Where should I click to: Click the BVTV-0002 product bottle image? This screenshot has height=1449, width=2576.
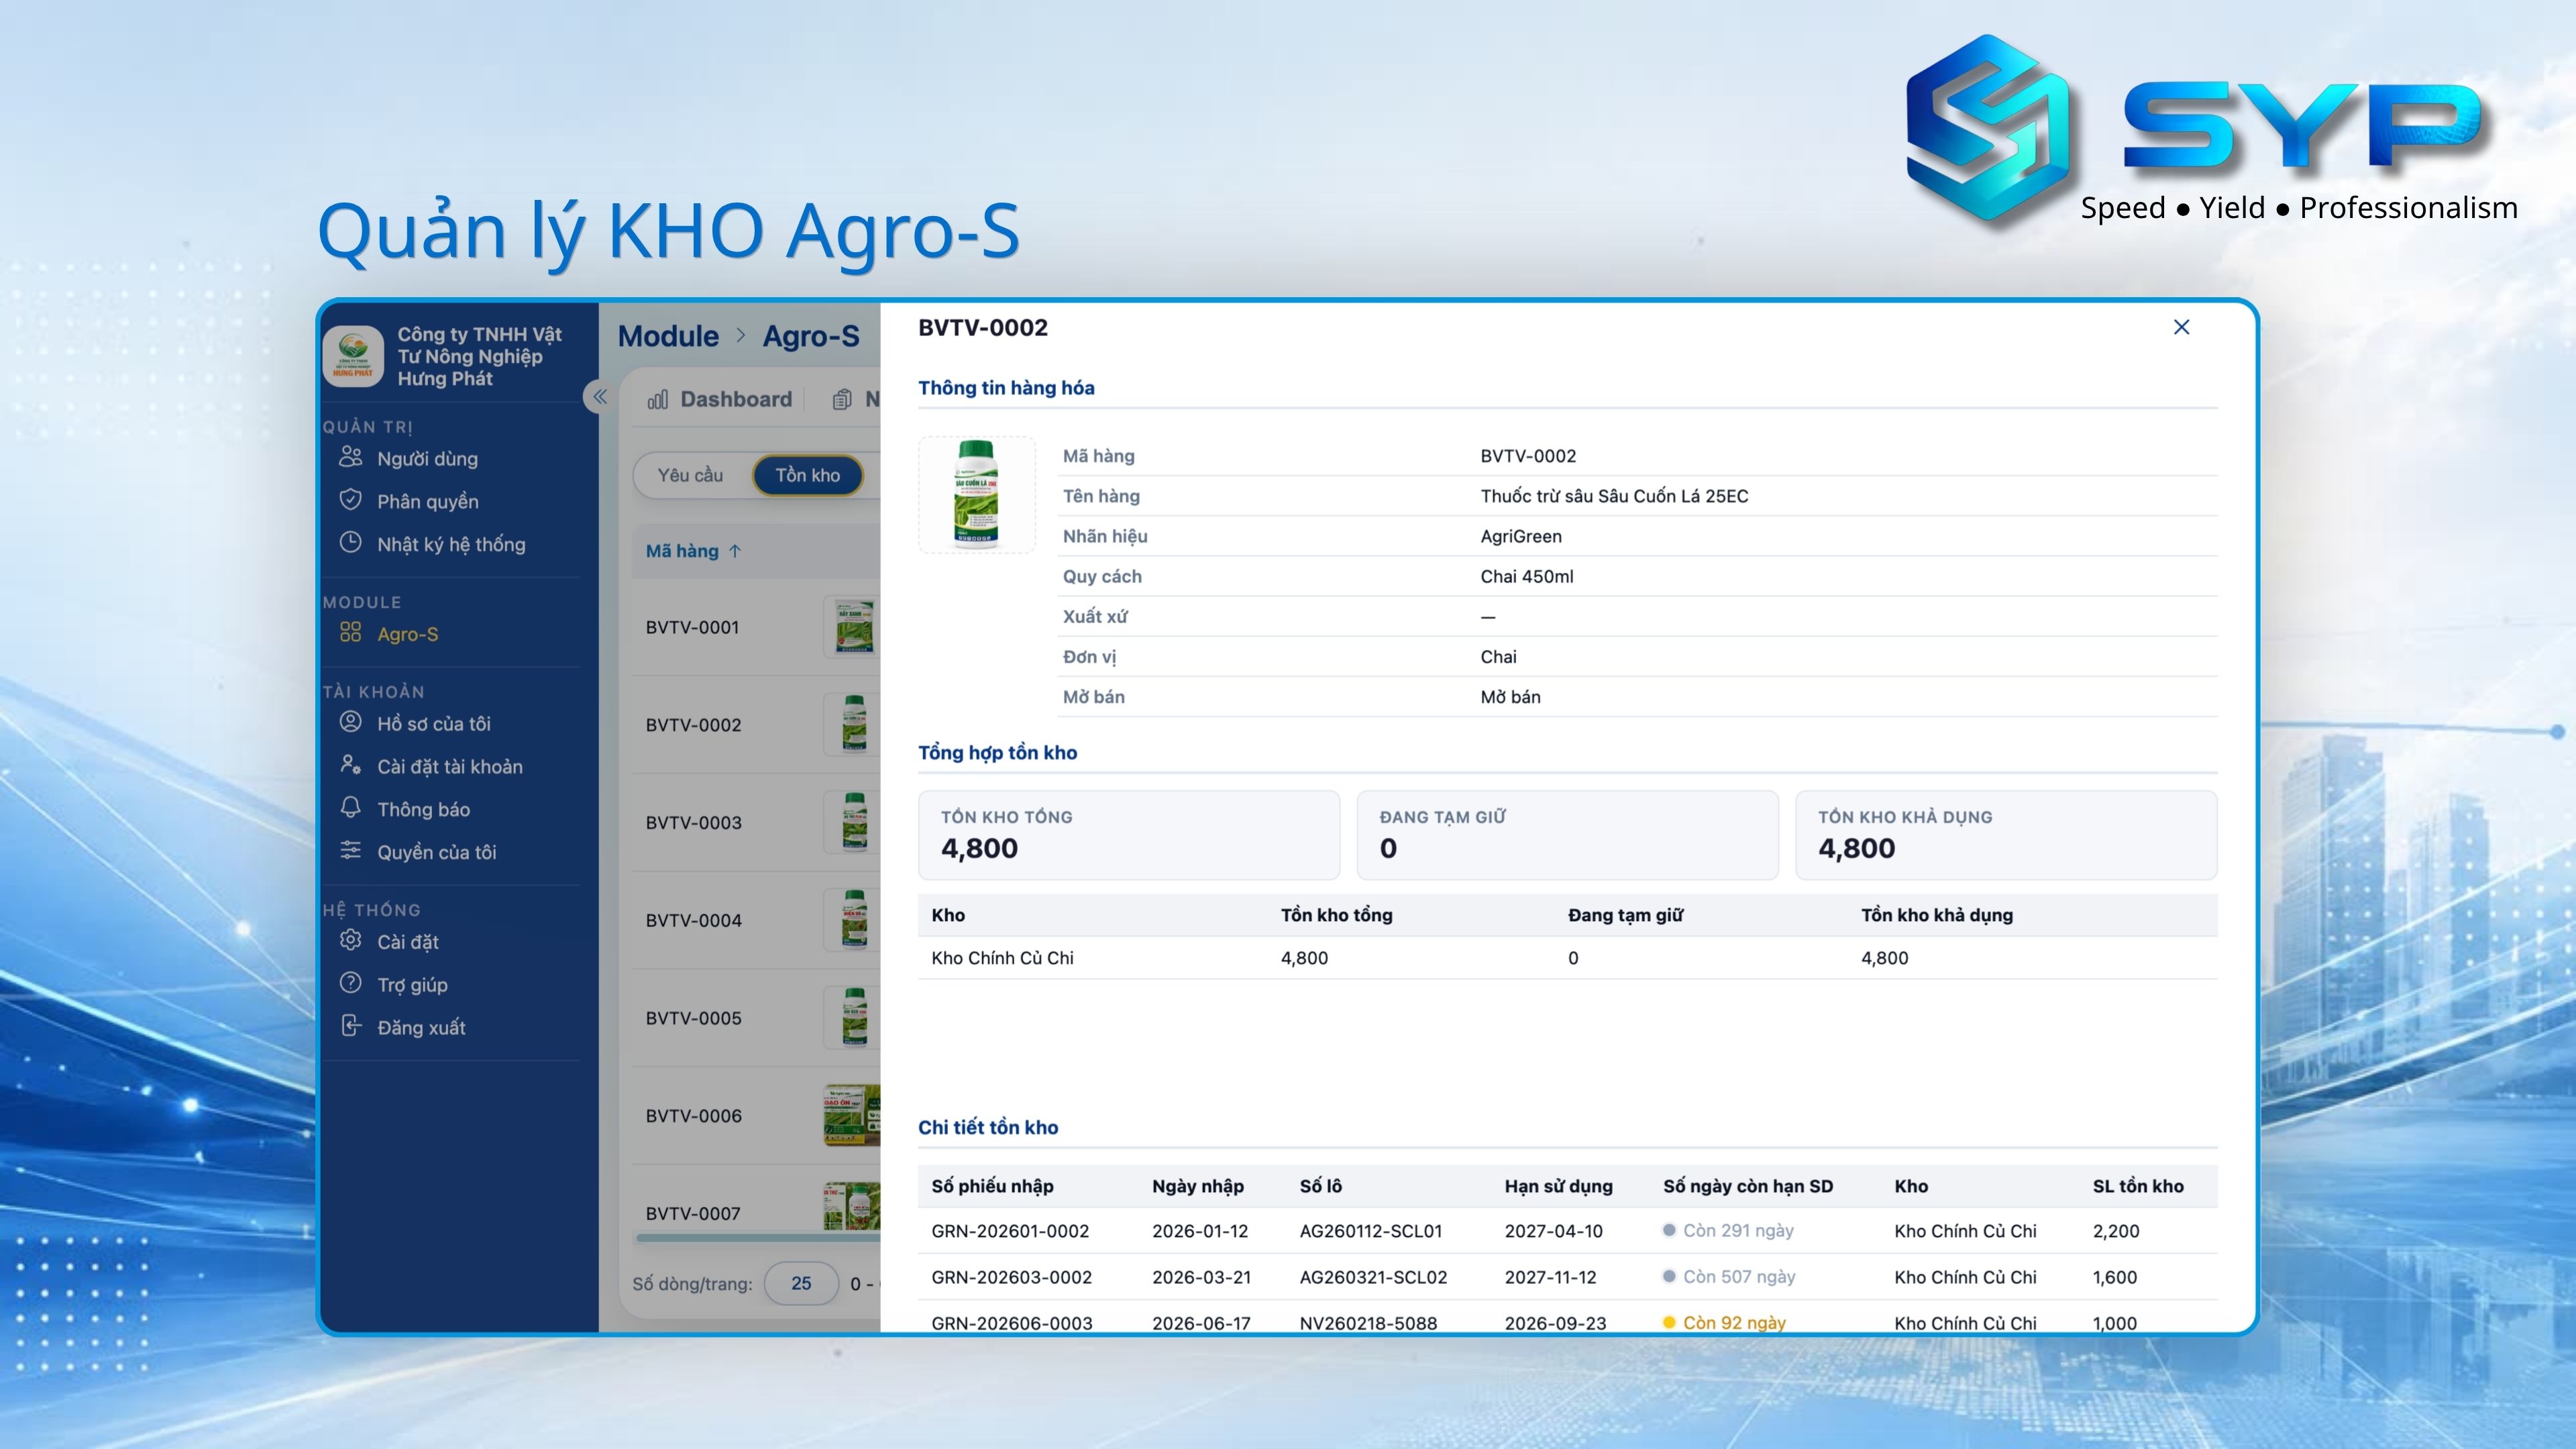tap(976, 494)
